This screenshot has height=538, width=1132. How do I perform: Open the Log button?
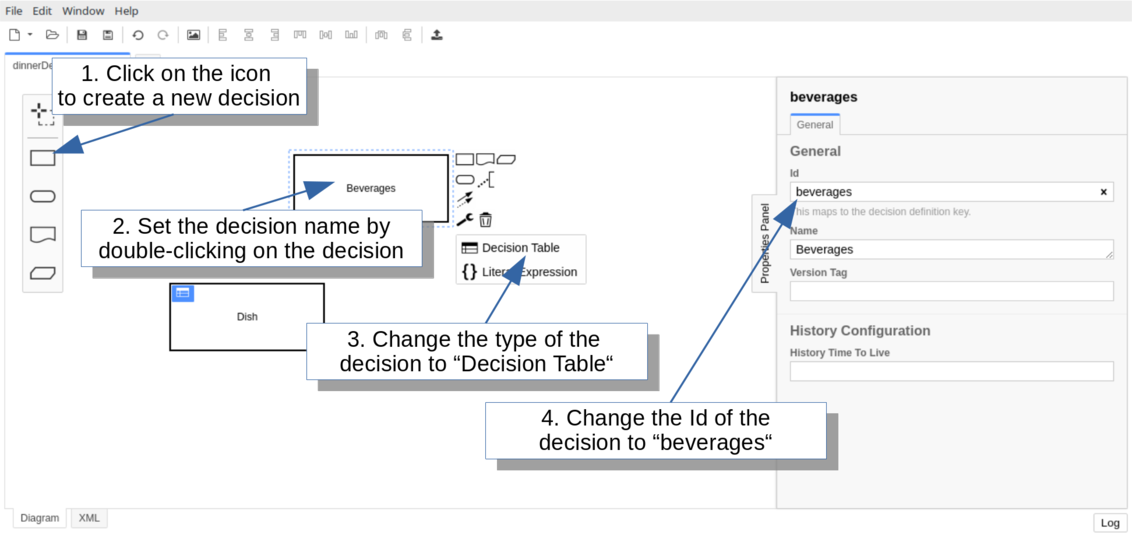click(x=1110, y=523)
